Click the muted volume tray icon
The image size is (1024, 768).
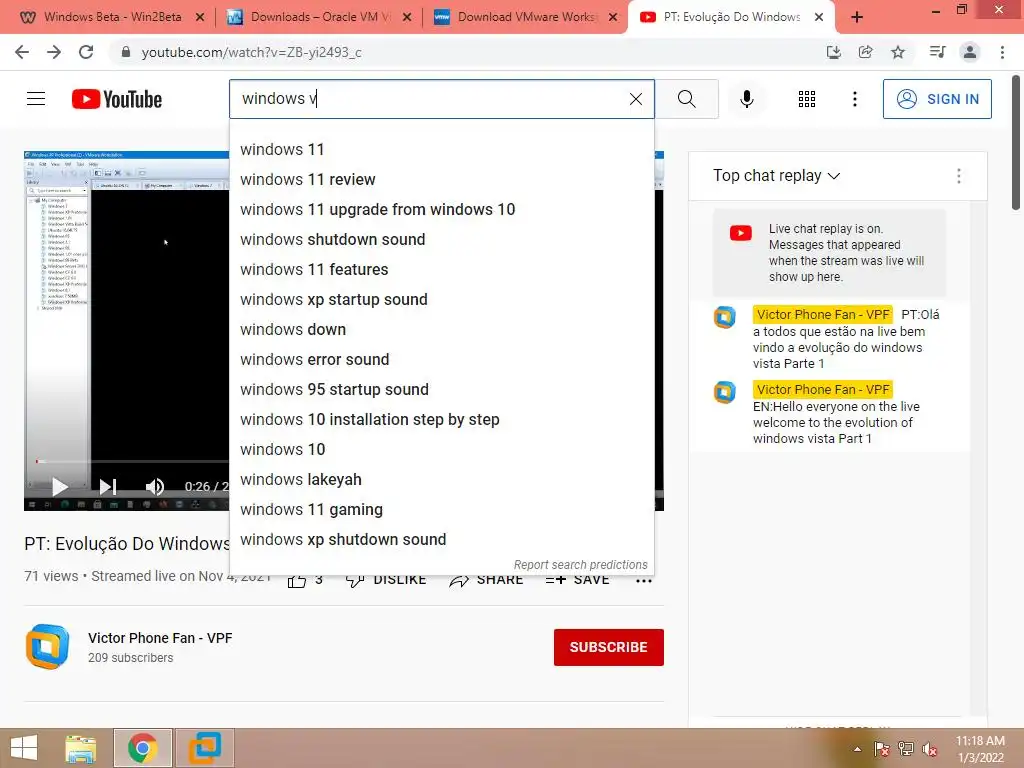coord(930,749)
